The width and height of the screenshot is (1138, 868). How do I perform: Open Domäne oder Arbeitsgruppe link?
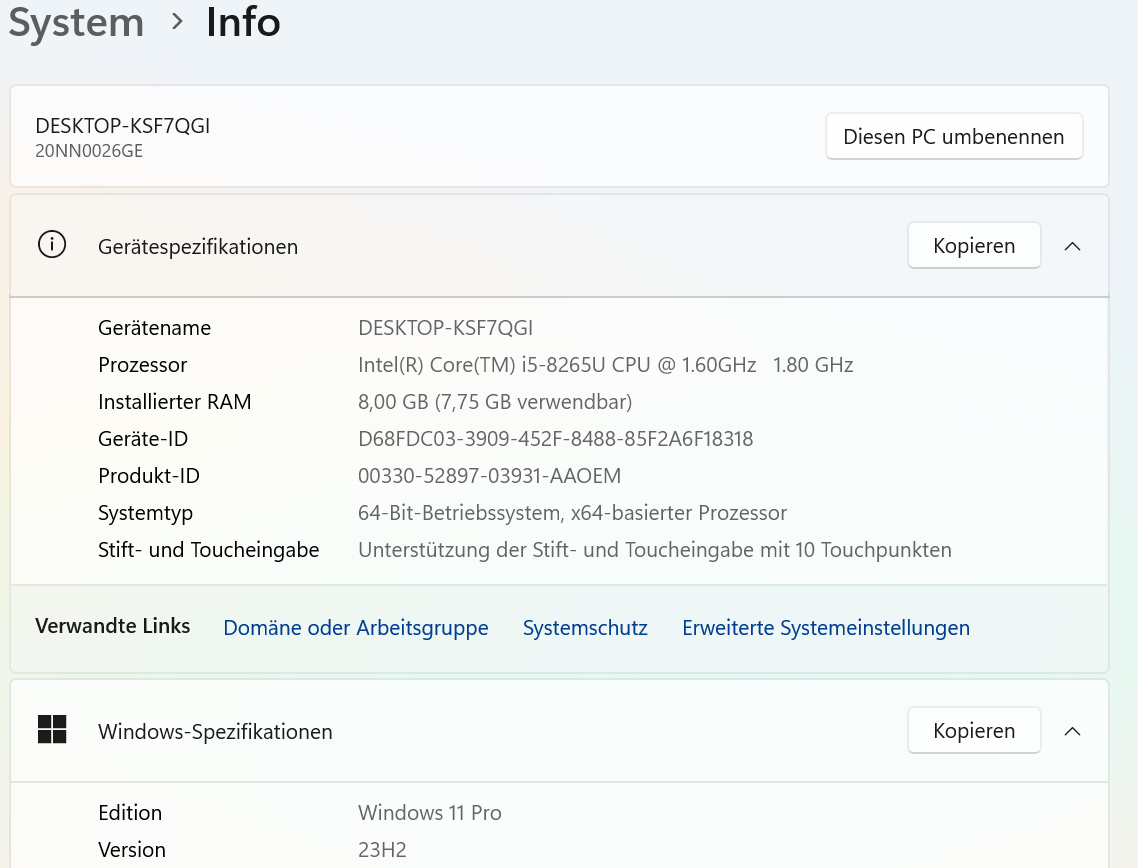pyautogui.click(x=356, y=628)
